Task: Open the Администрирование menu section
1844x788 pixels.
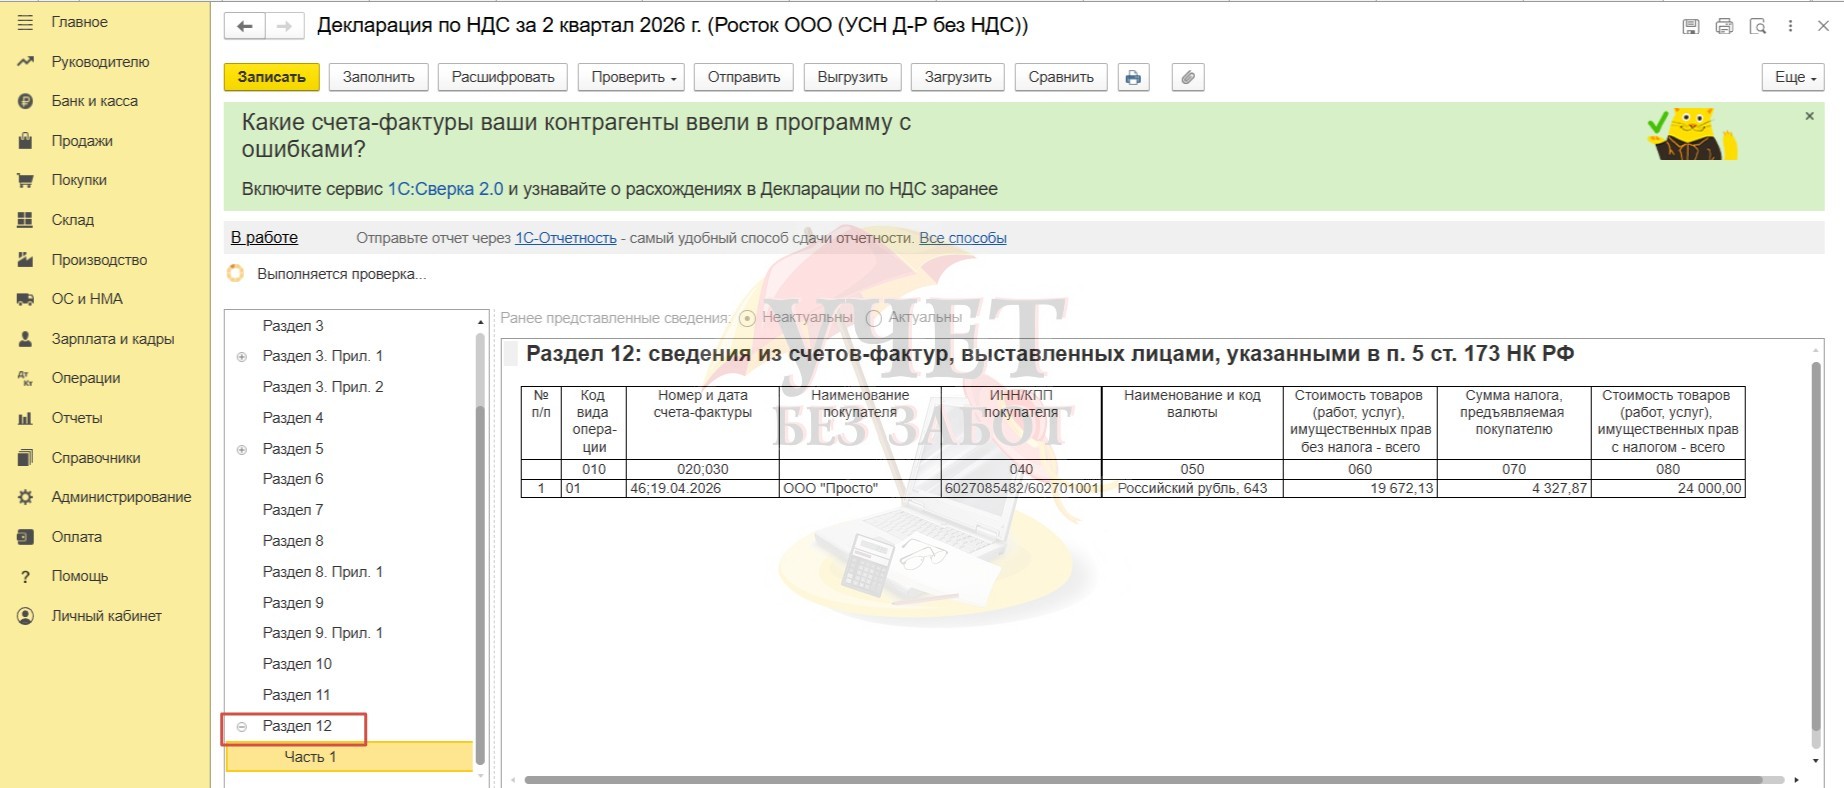Action: [x=121, y=497]
